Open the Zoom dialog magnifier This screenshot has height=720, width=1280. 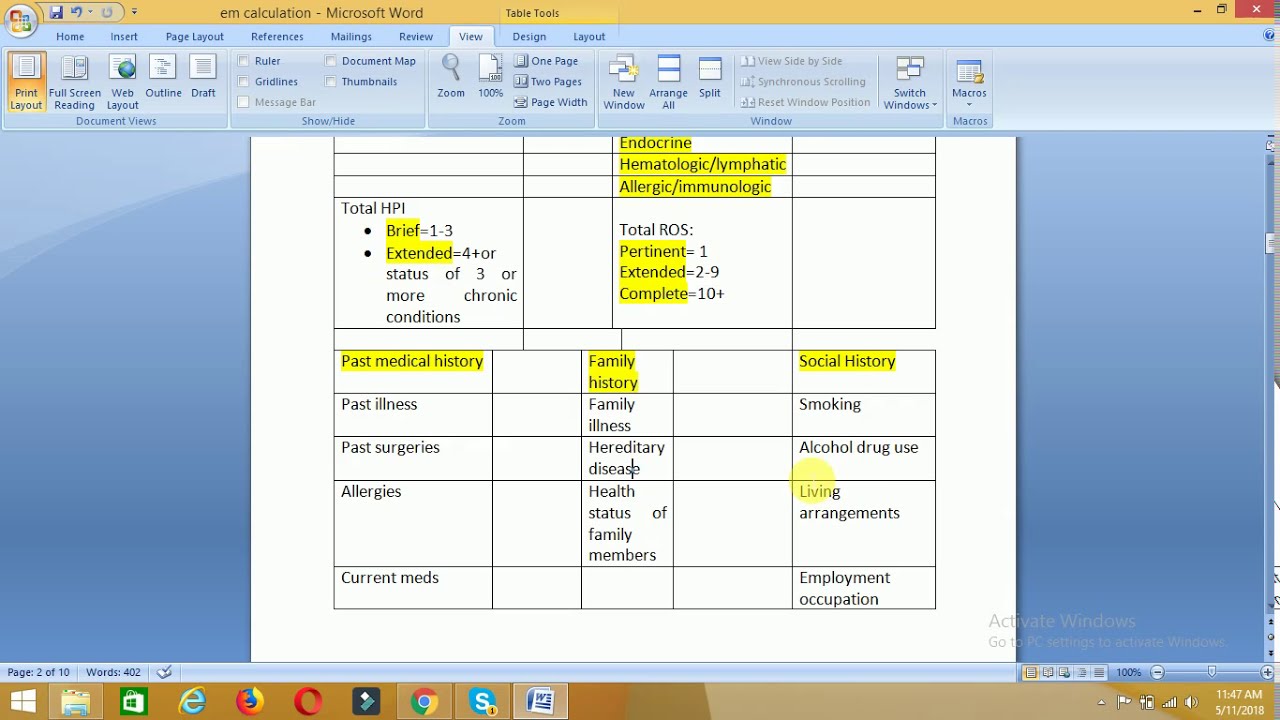click(x=451, y=77)
